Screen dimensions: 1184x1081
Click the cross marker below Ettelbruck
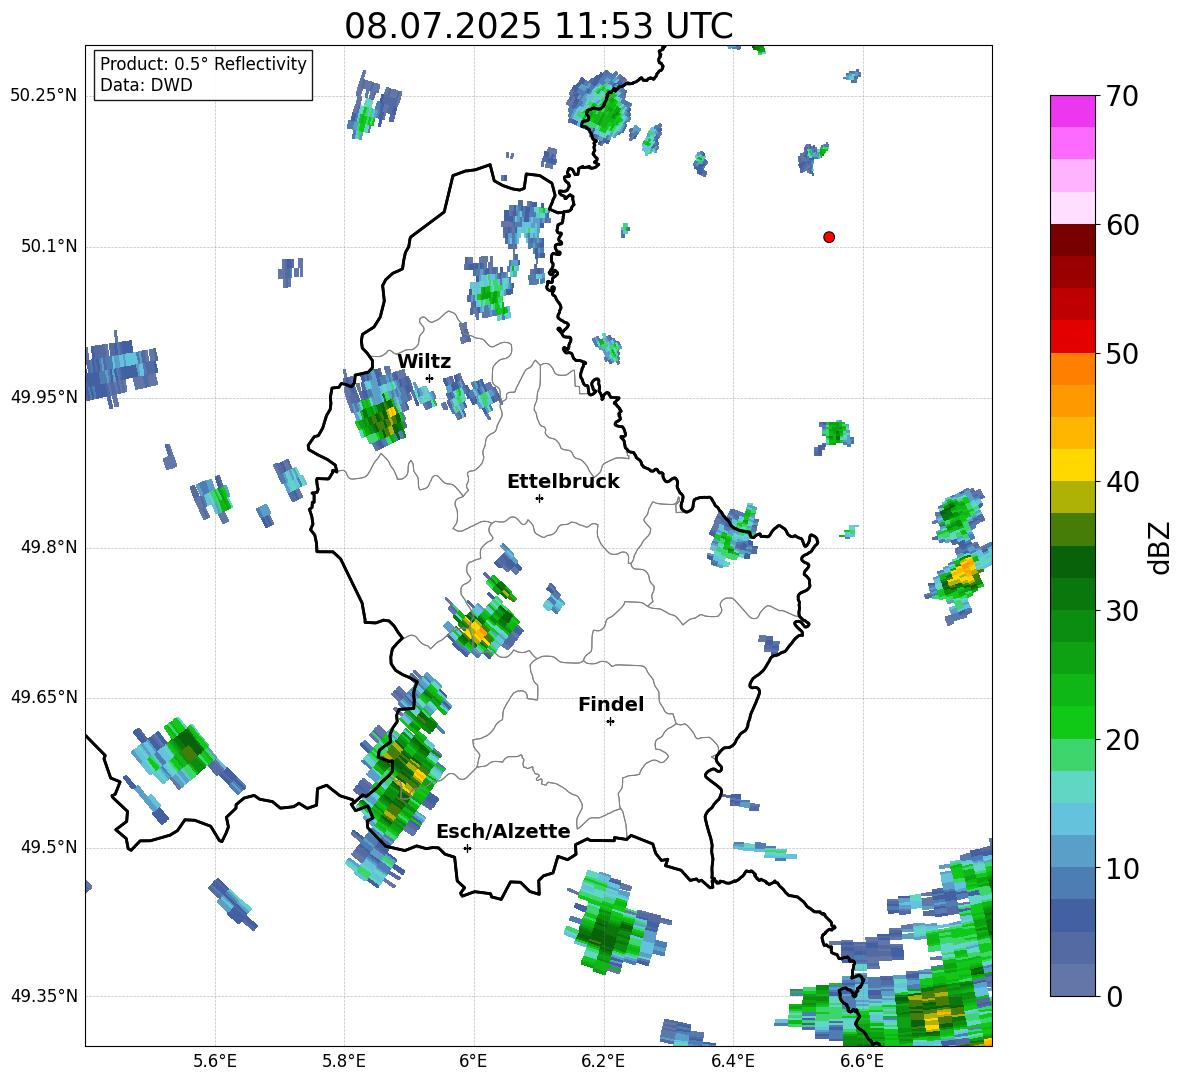click(x=539, y=498)
